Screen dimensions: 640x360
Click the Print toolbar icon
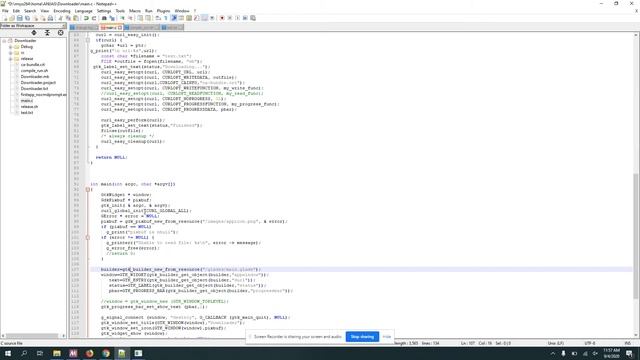click(x=51, y=18)
